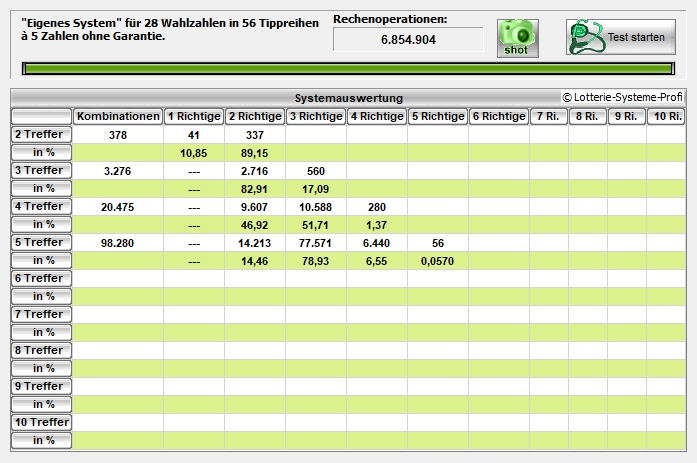Select the 2 Treffer row header
697x463 pixels.
(x=41, y=135)
